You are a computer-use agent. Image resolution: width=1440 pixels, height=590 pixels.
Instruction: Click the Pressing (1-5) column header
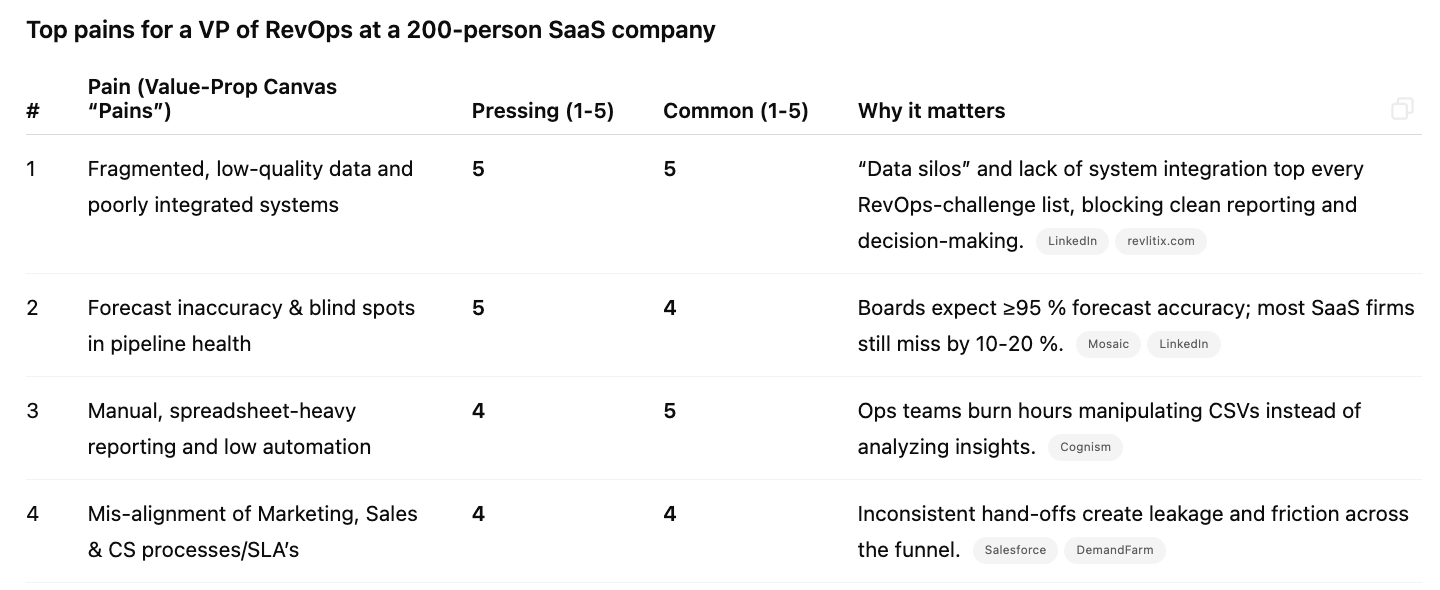coord(543,111)
